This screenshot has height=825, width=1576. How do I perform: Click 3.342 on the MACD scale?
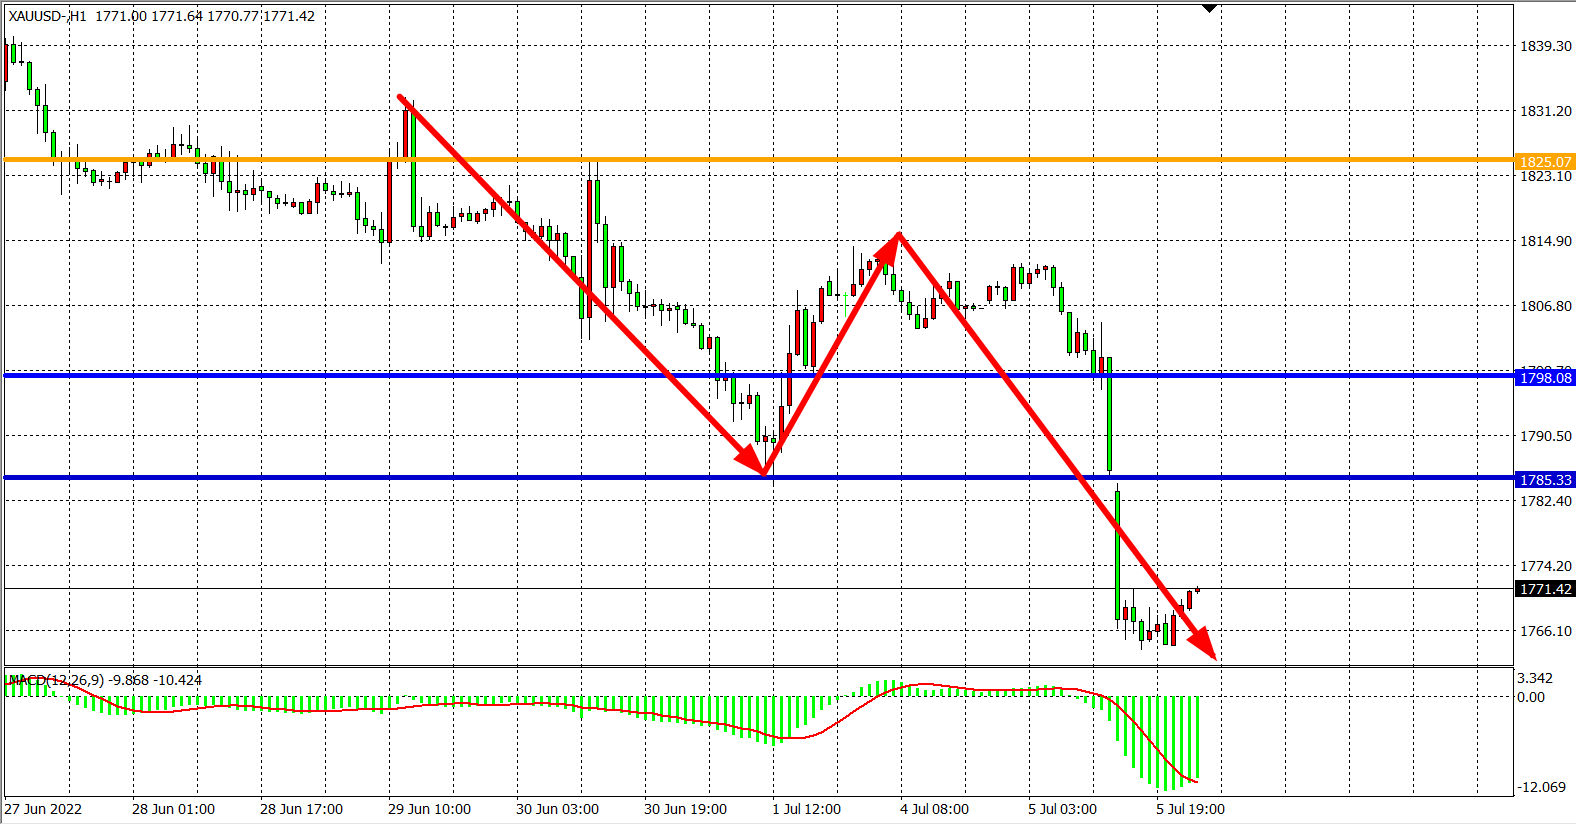[1535, 678]
